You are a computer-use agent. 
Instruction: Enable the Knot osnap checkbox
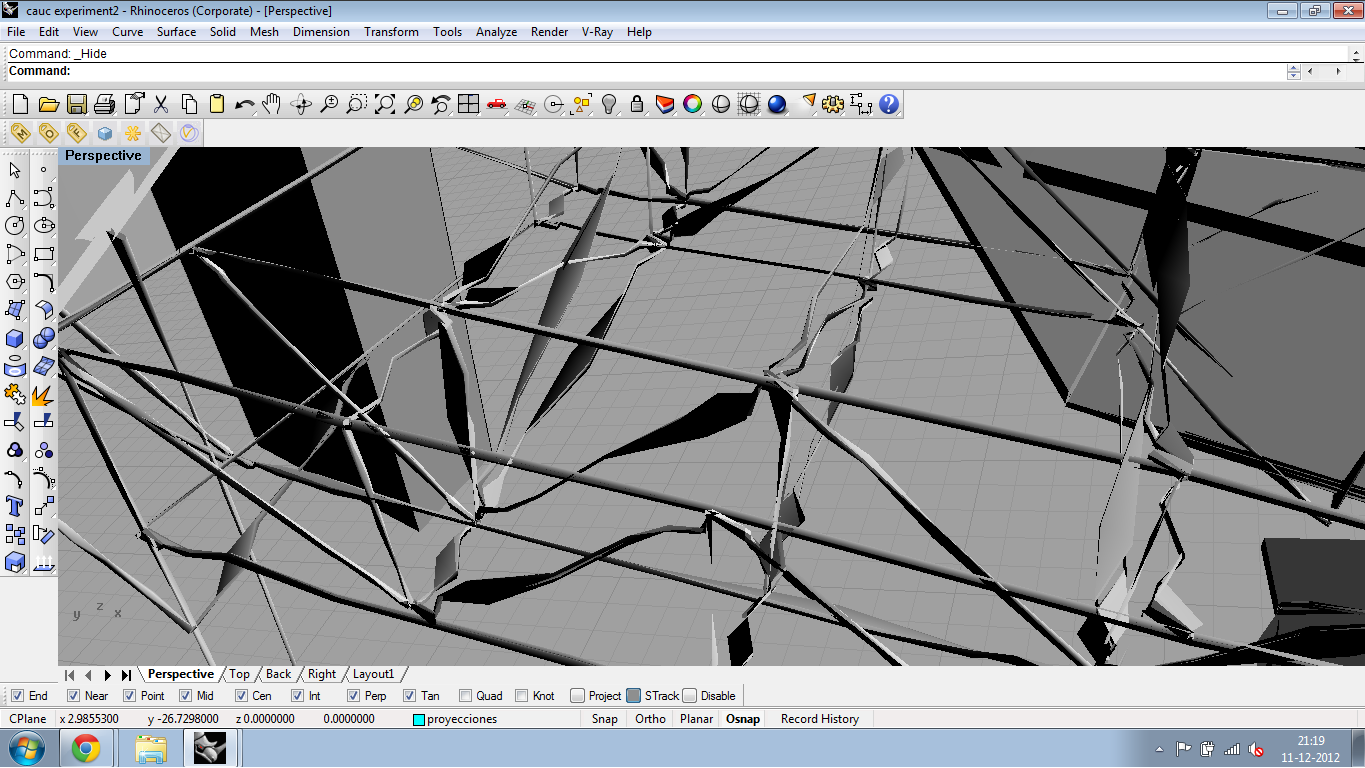(521, 696)
